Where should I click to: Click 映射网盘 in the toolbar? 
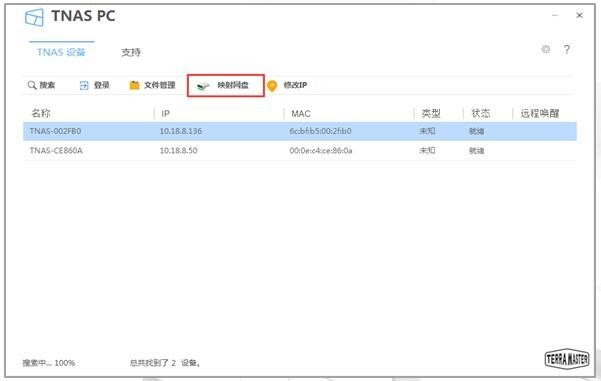[233, 85]
